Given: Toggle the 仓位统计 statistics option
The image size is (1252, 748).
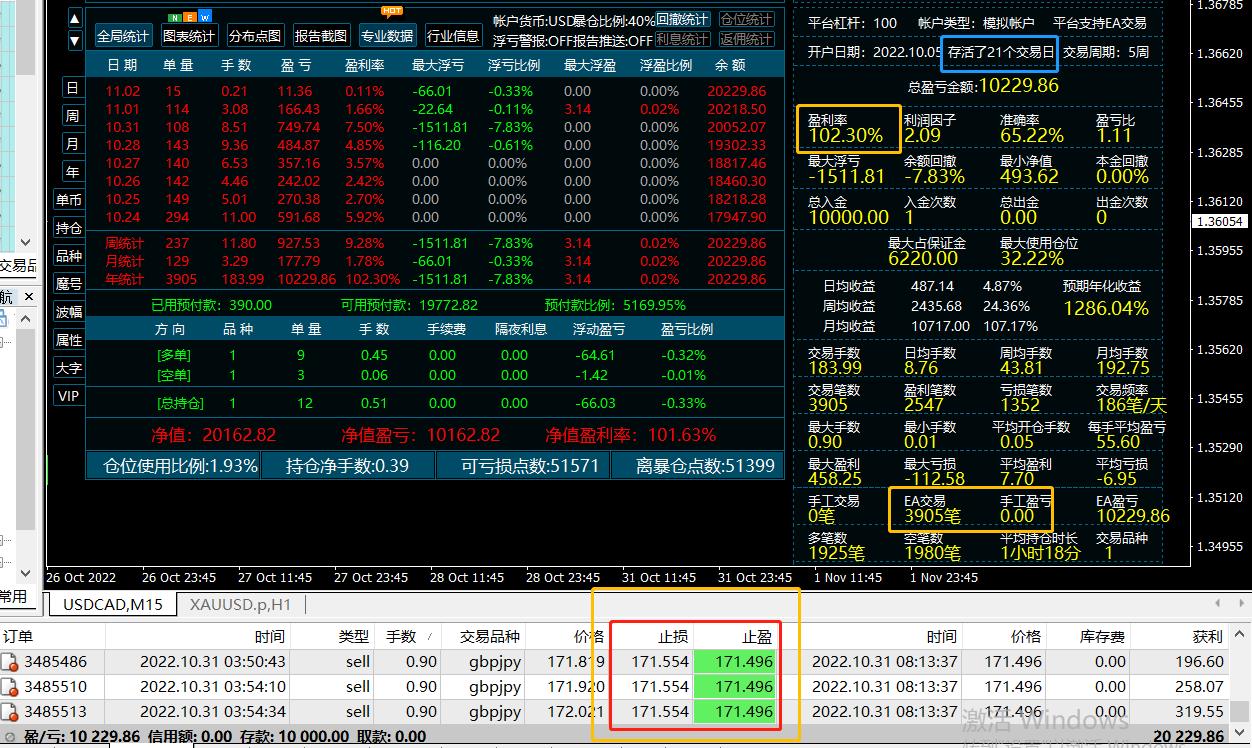Looking at the screenshot, I should [x=746, y=19].
